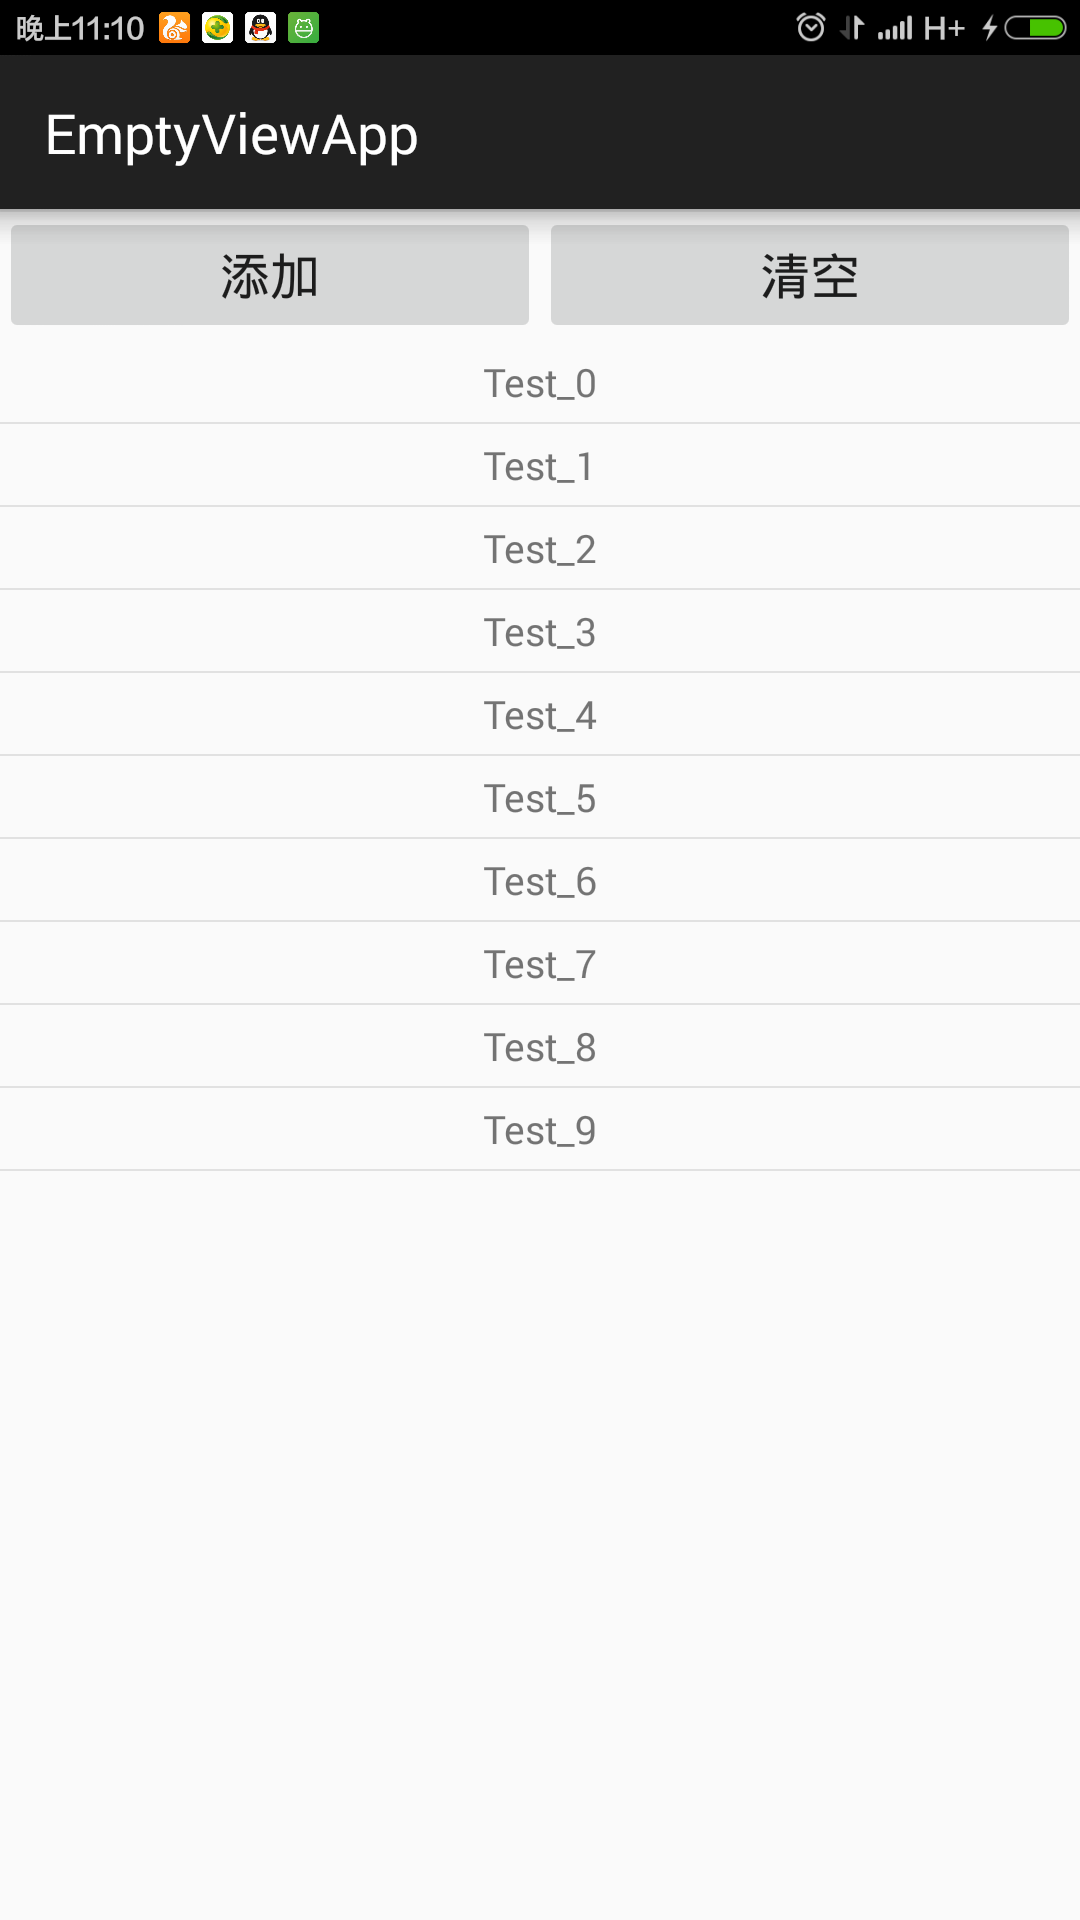1080x1920 pixels.
Task: Select list item Test_0
Action: [x=540, y=383]
